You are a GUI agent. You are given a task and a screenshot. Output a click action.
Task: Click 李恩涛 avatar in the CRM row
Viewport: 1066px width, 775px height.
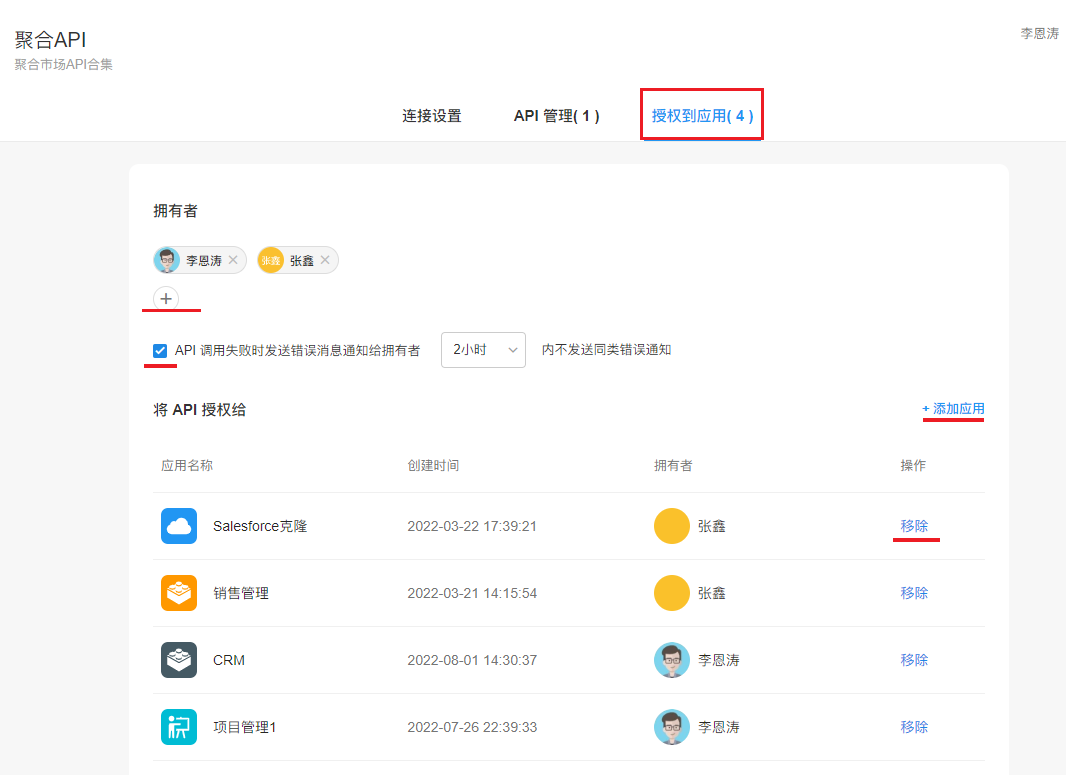coord(672,660)
